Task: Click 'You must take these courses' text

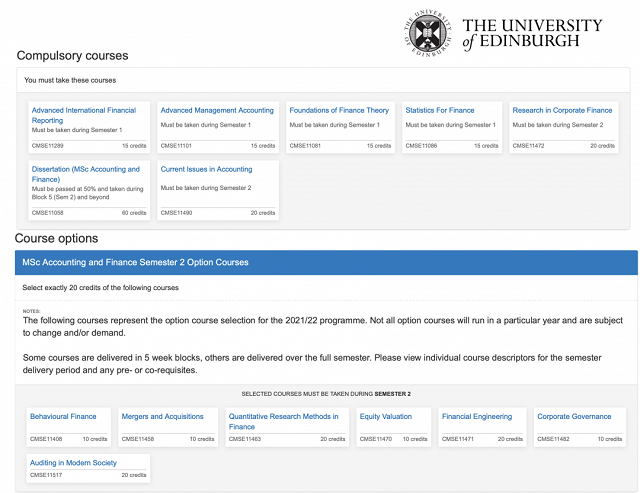Action: [70, 80]
